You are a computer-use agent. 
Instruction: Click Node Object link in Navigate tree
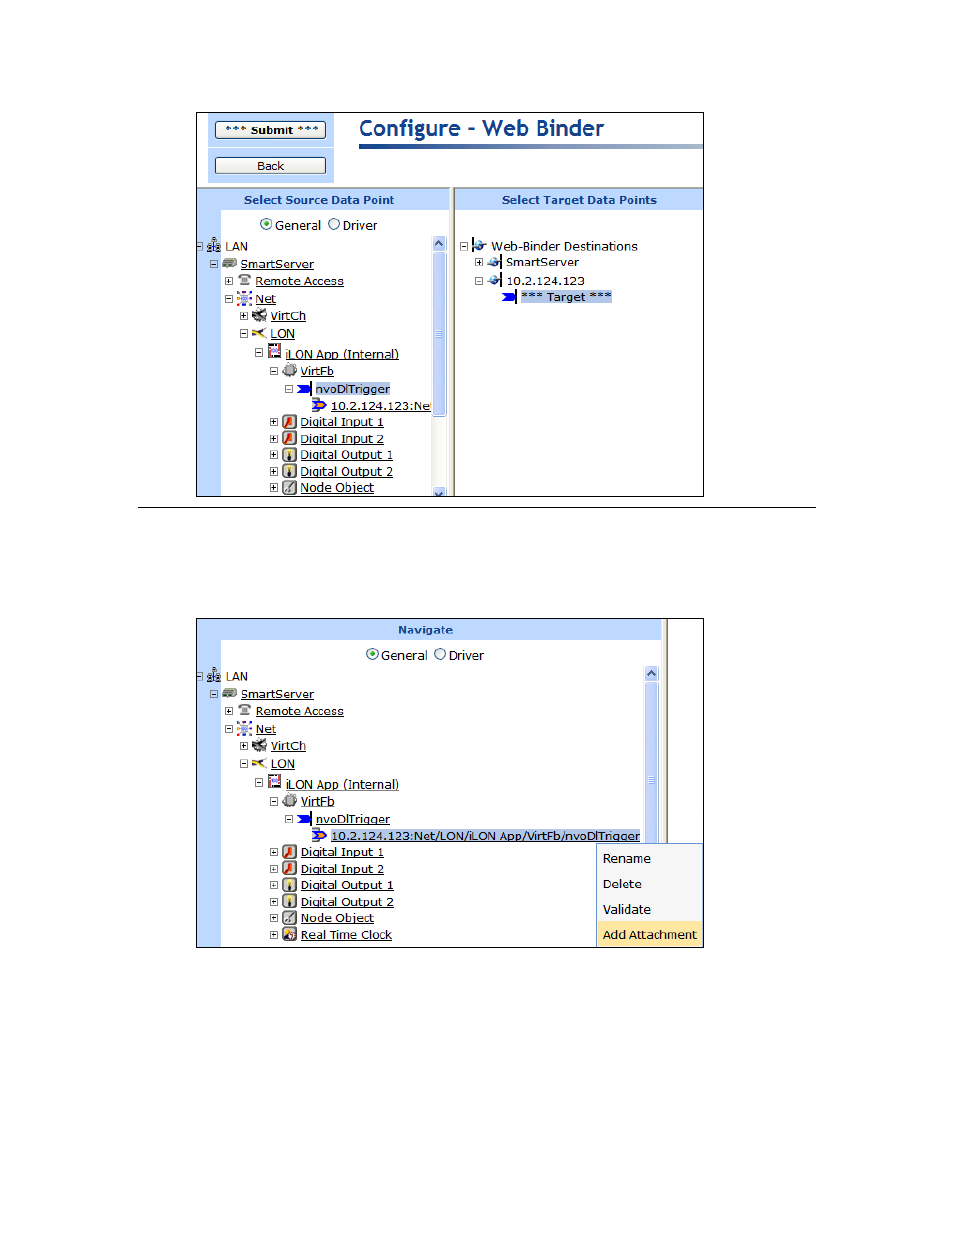click(x=337, y=918)
